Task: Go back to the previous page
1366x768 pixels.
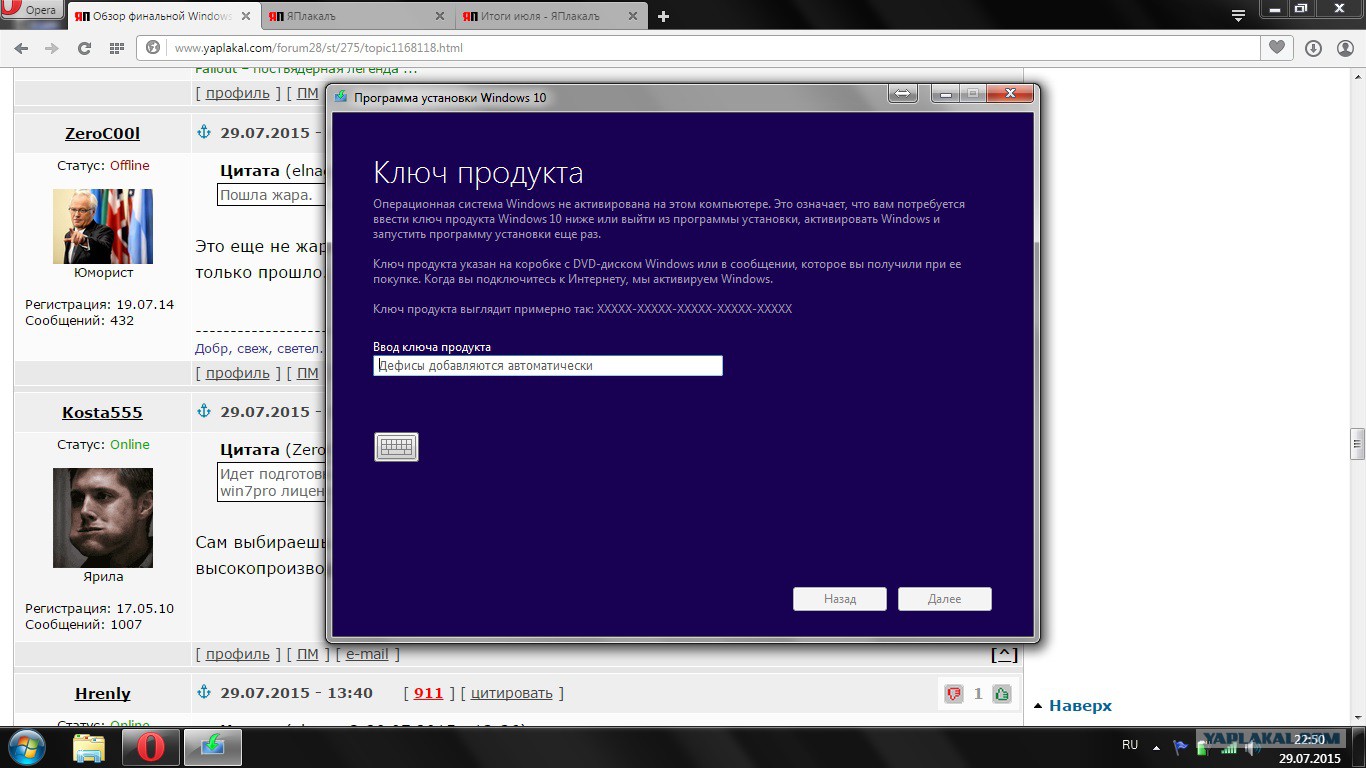Action: (x=22, y=48)
